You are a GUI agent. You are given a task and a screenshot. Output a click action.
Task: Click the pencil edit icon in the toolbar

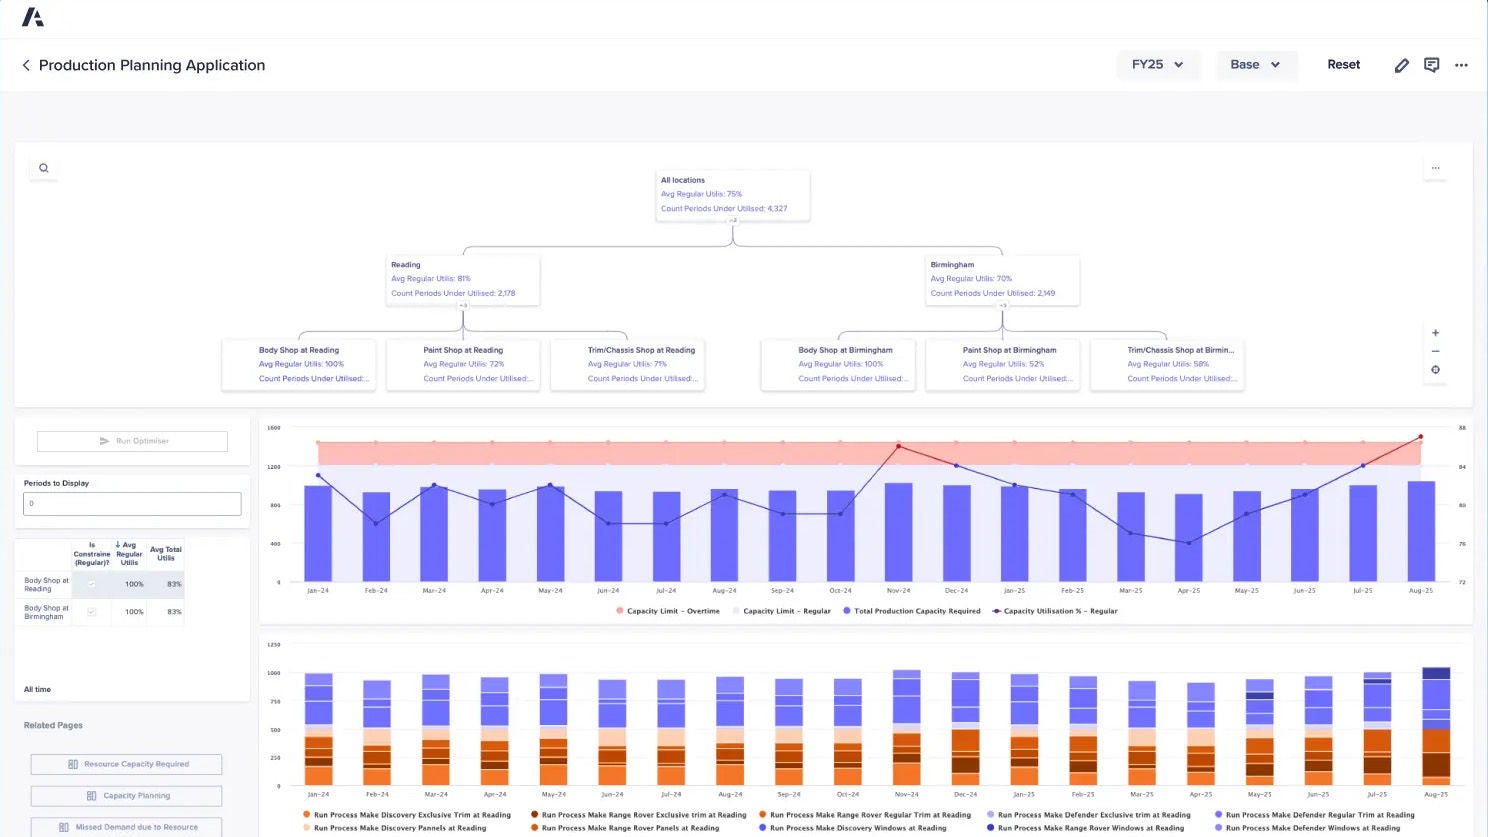coord(1401,64)
